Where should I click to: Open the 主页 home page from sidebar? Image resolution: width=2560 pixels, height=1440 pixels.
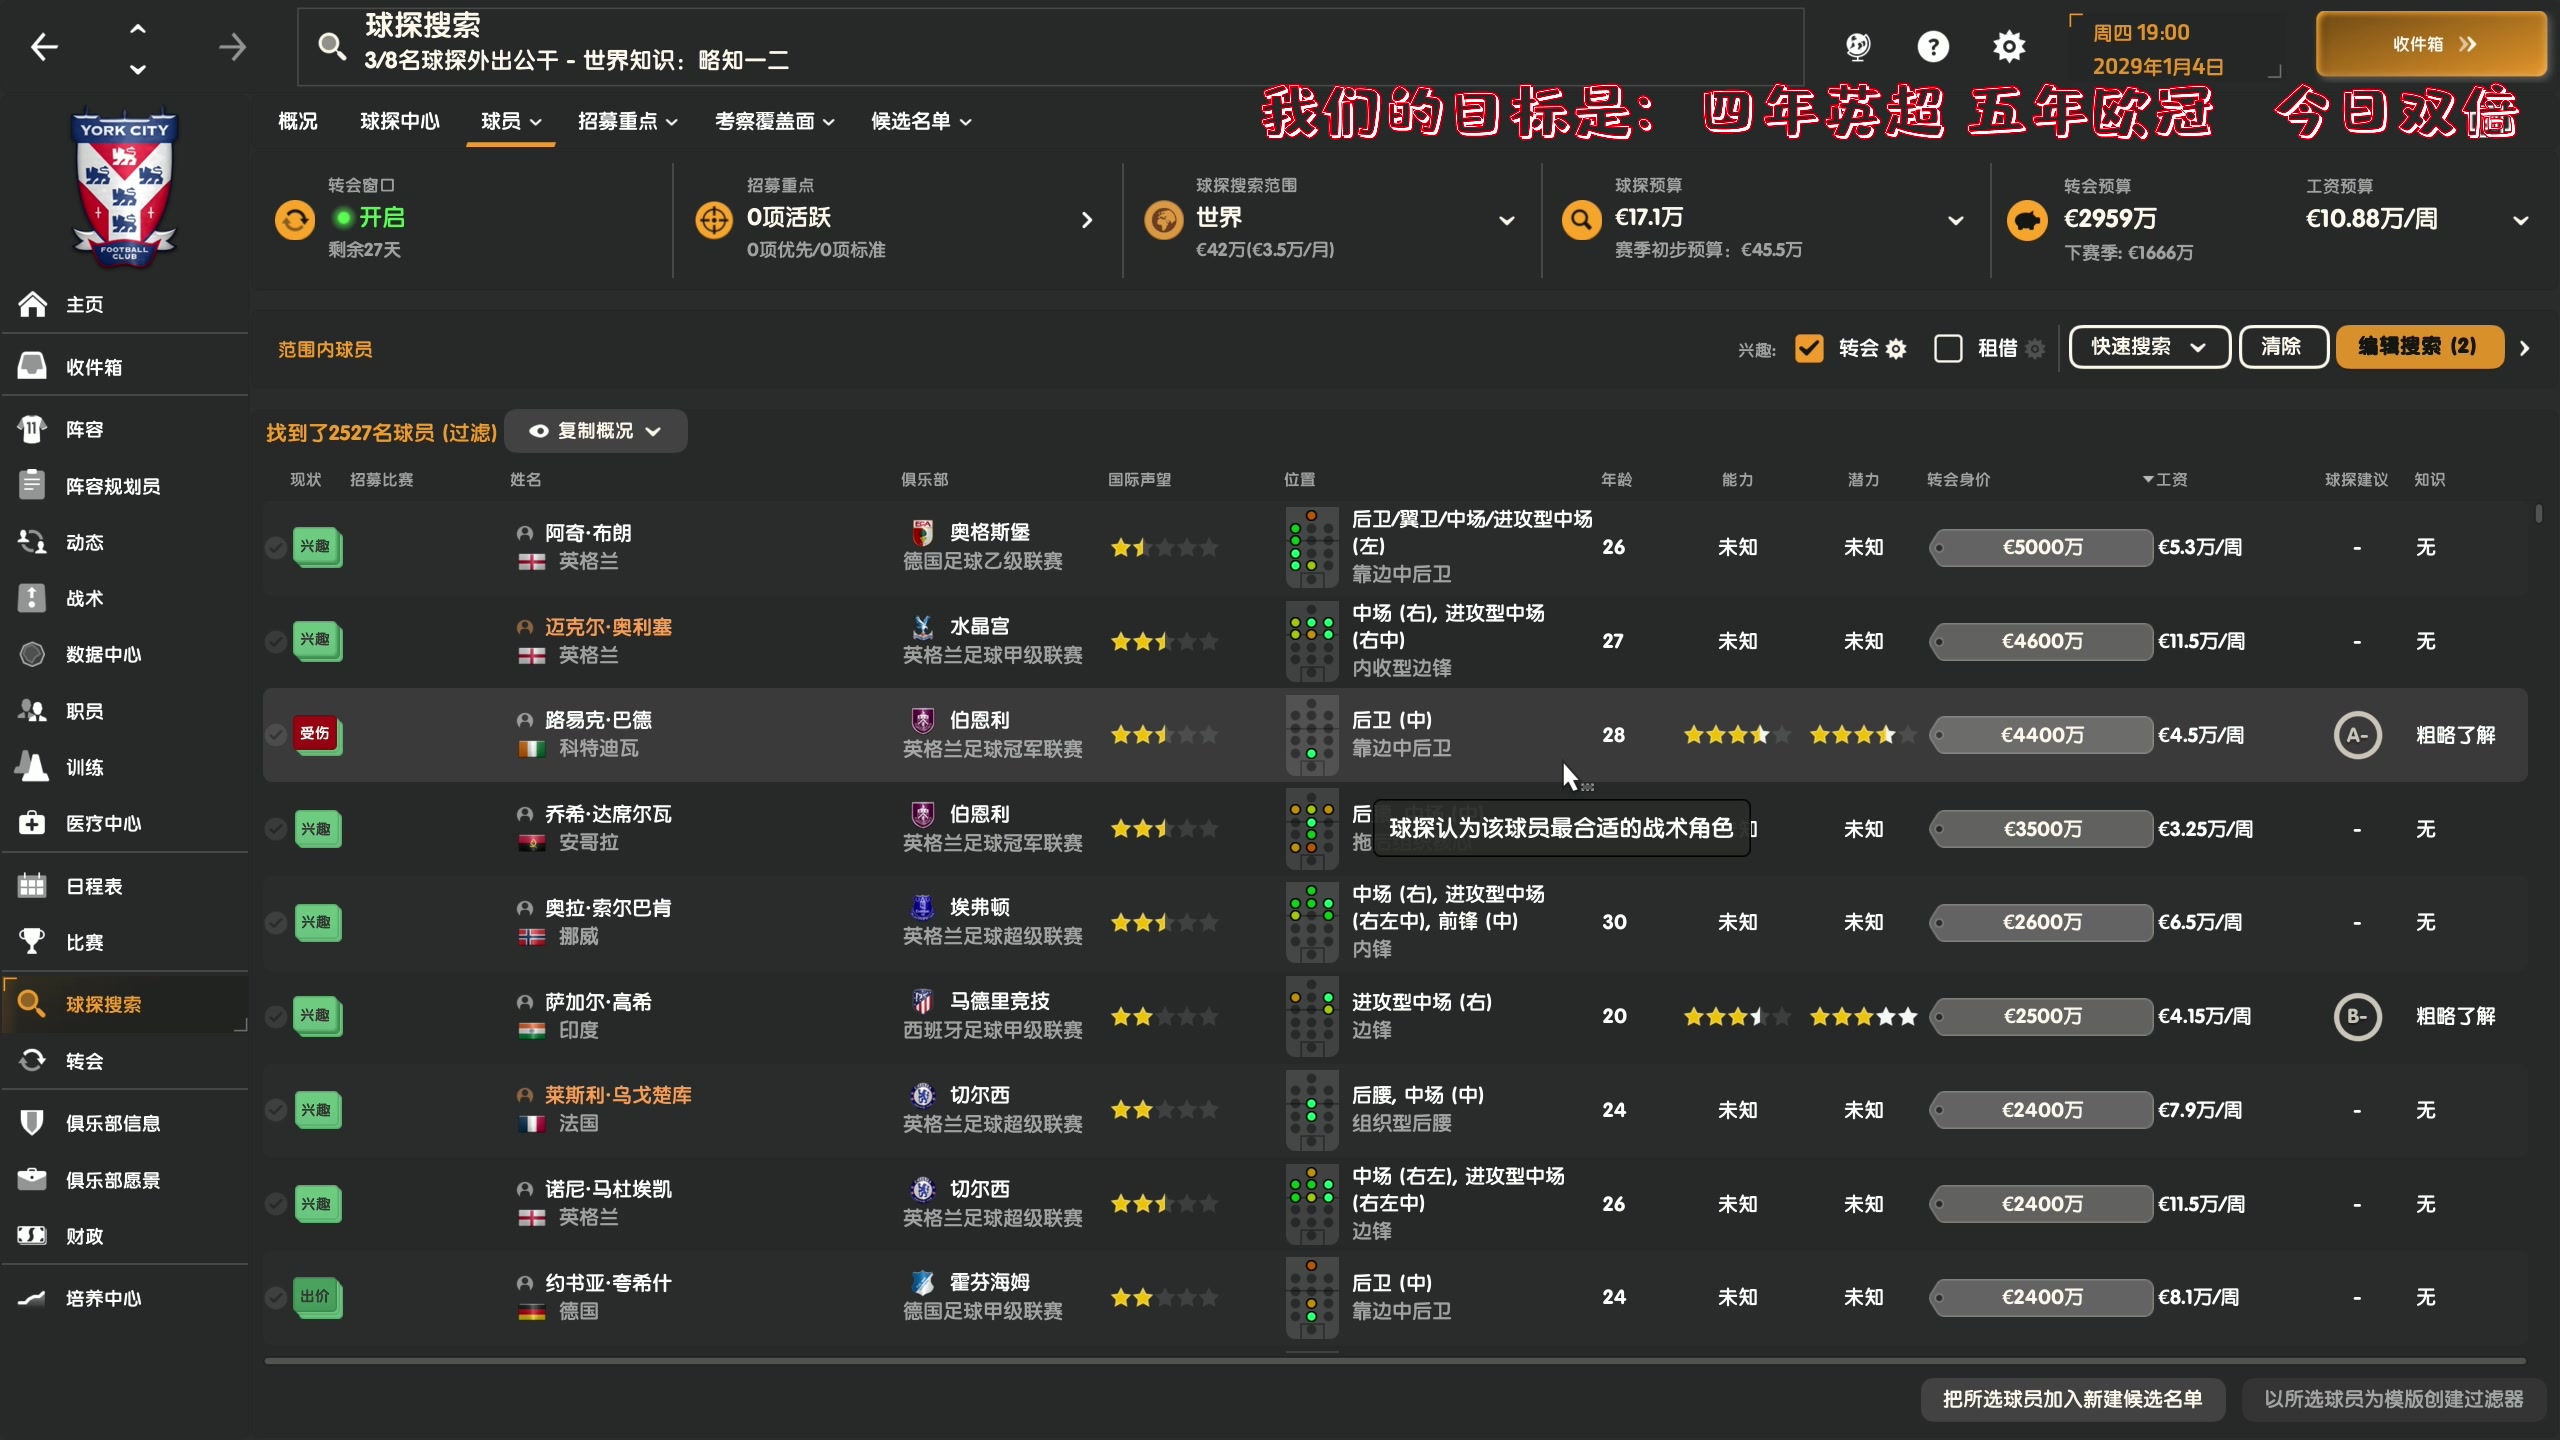(85, 304)
